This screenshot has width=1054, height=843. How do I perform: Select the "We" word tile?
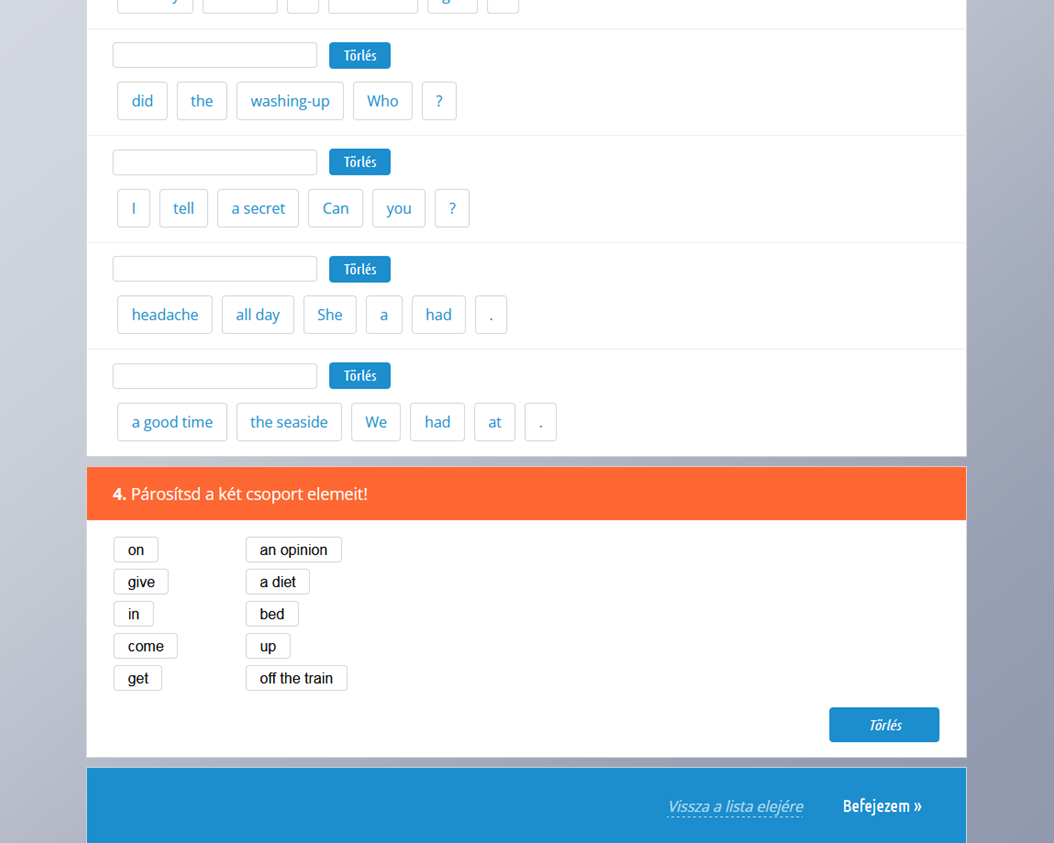click(376, 422)
